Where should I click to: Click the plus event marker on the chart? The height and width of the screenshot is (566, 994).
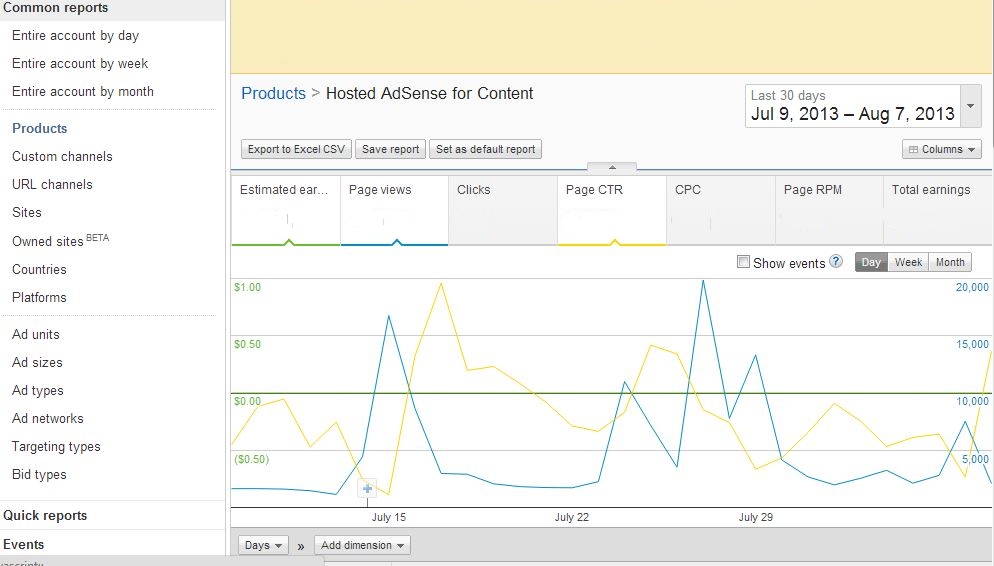click(x=367, y=489)
